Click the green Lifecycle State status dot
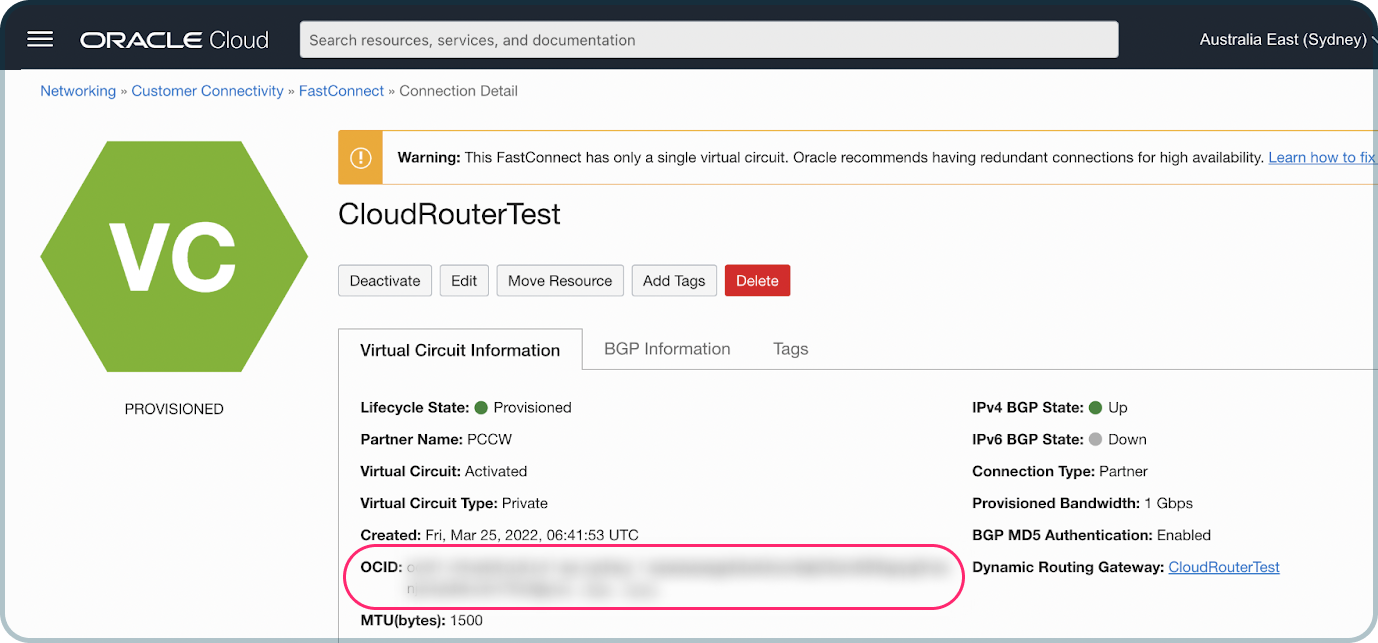 tap(481, 408)
